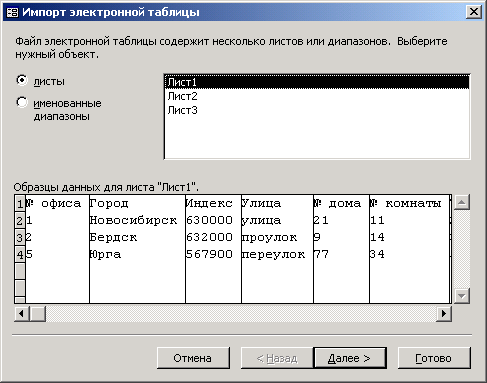
Task: Click the preview vertical scrollbar down arrow
Action: [462, 296]
